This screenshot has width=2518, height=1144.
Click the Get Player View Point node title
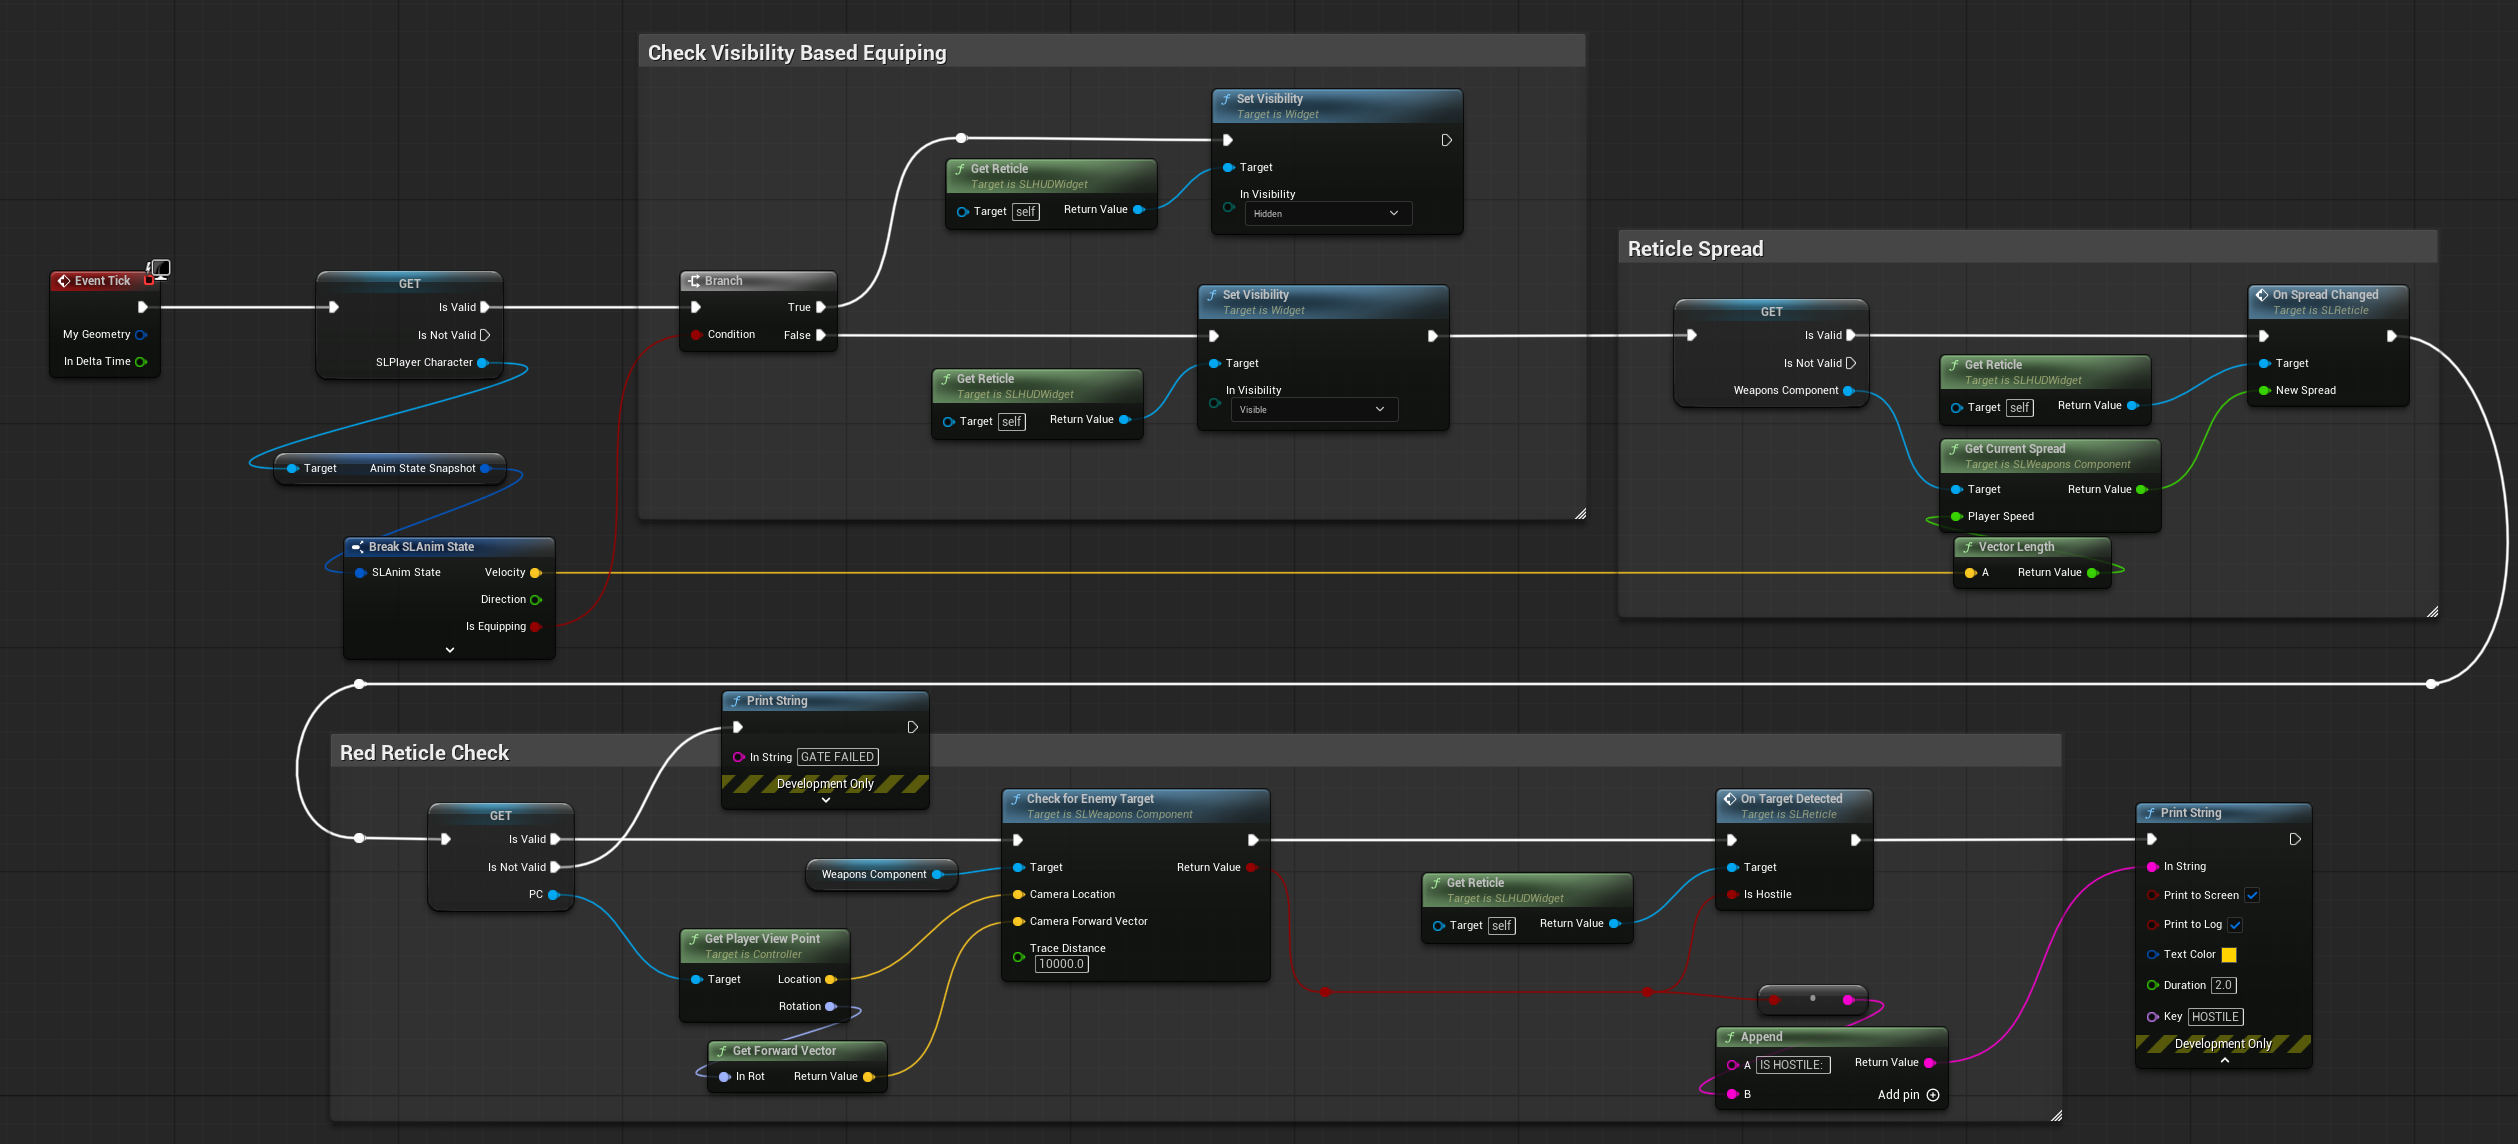click(762, 939)
